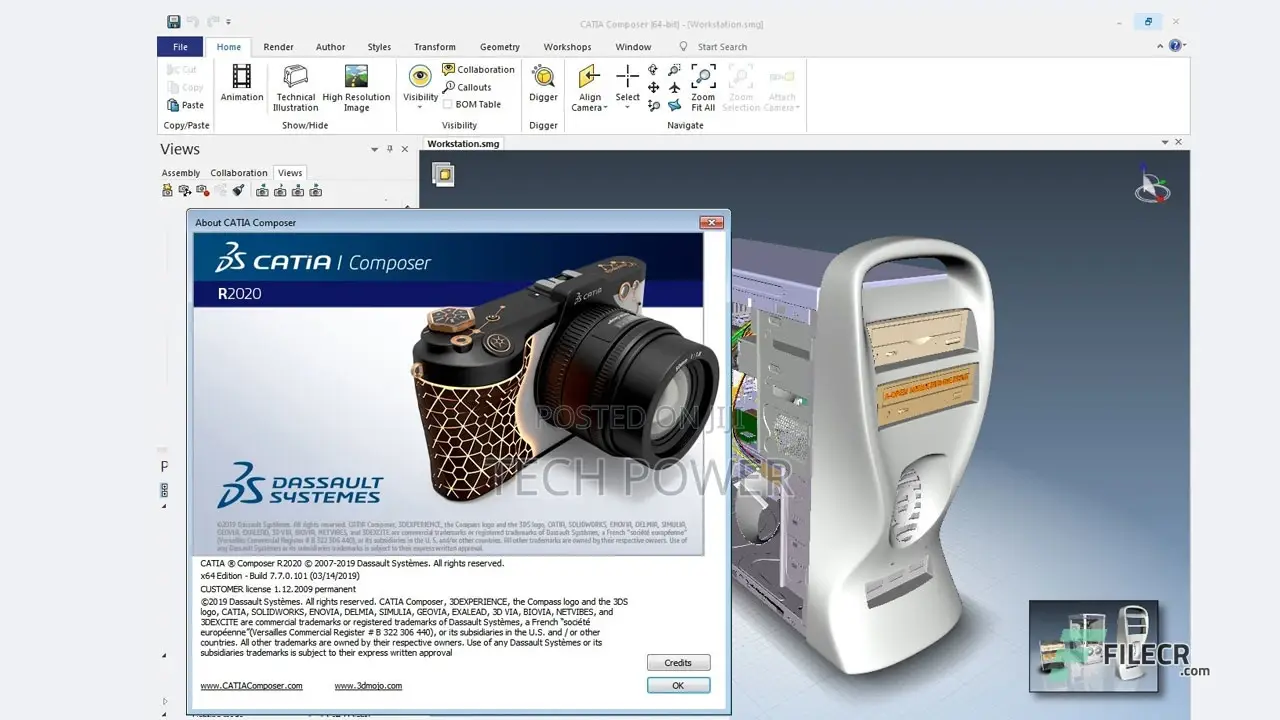Image resolution: width=1280 pixels, height=720 pixels.
Task: Select the Rotate navigation icon
Action: (653, 70)
